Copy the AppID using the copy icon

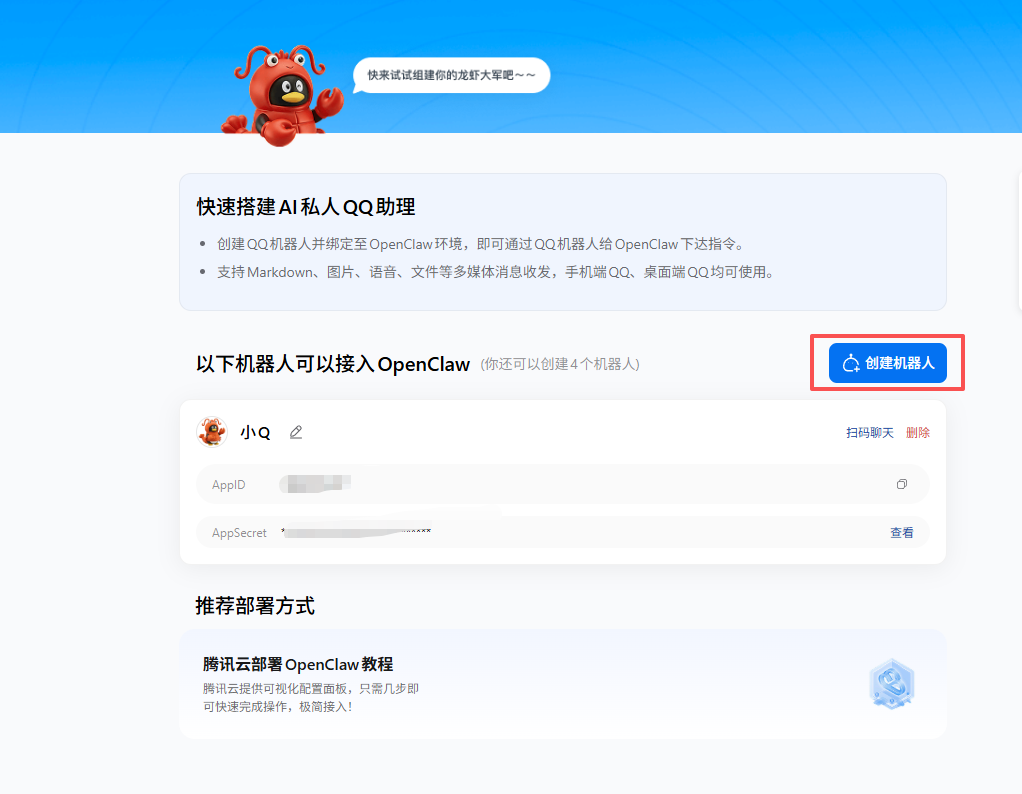pyautogui.click(x=901, y=484)
